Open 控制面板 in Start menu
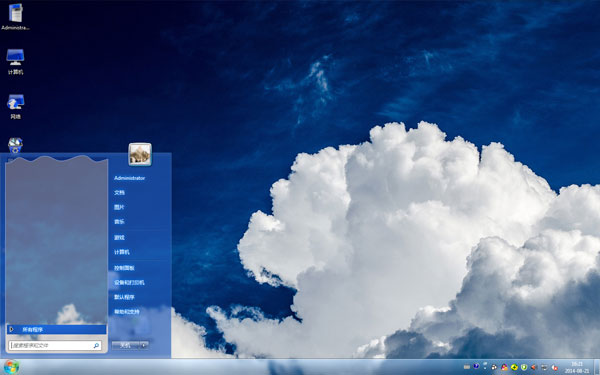This screenshot has height=375, width=600. point(124,268)
